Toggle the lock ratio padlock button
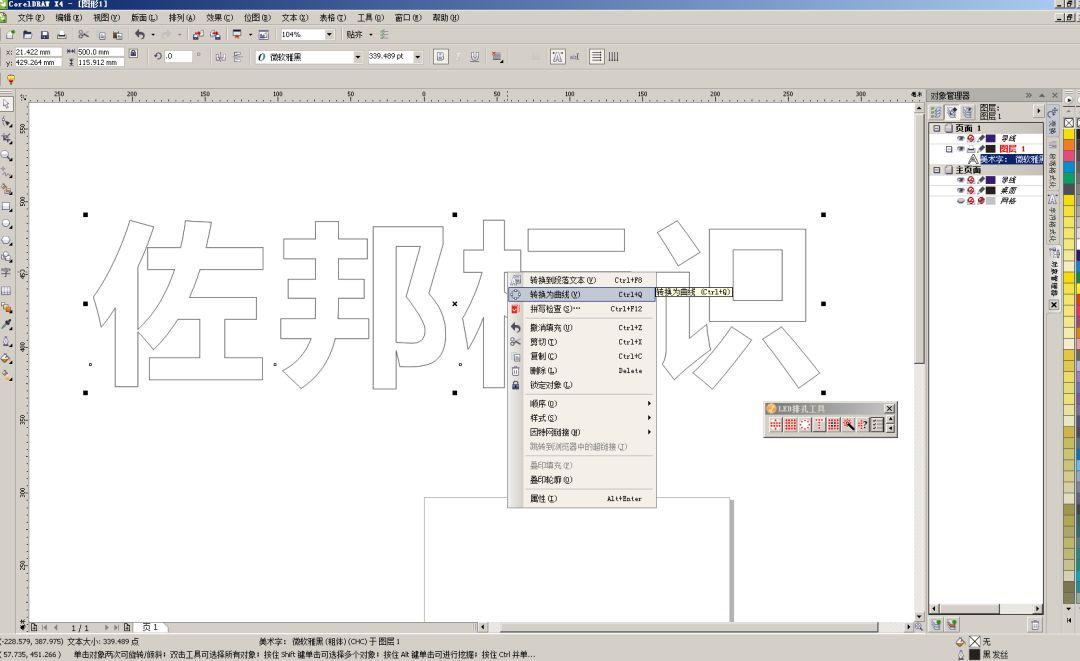This screenshot has width=1080, height=661. (x=134, y=53)
